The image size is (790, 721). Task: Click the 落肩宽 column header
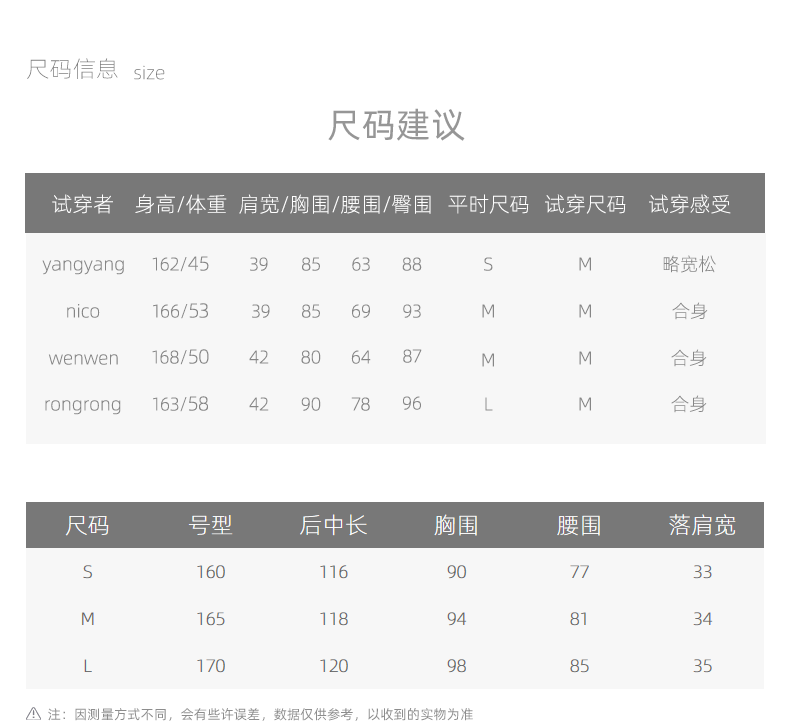pos(702,525)
